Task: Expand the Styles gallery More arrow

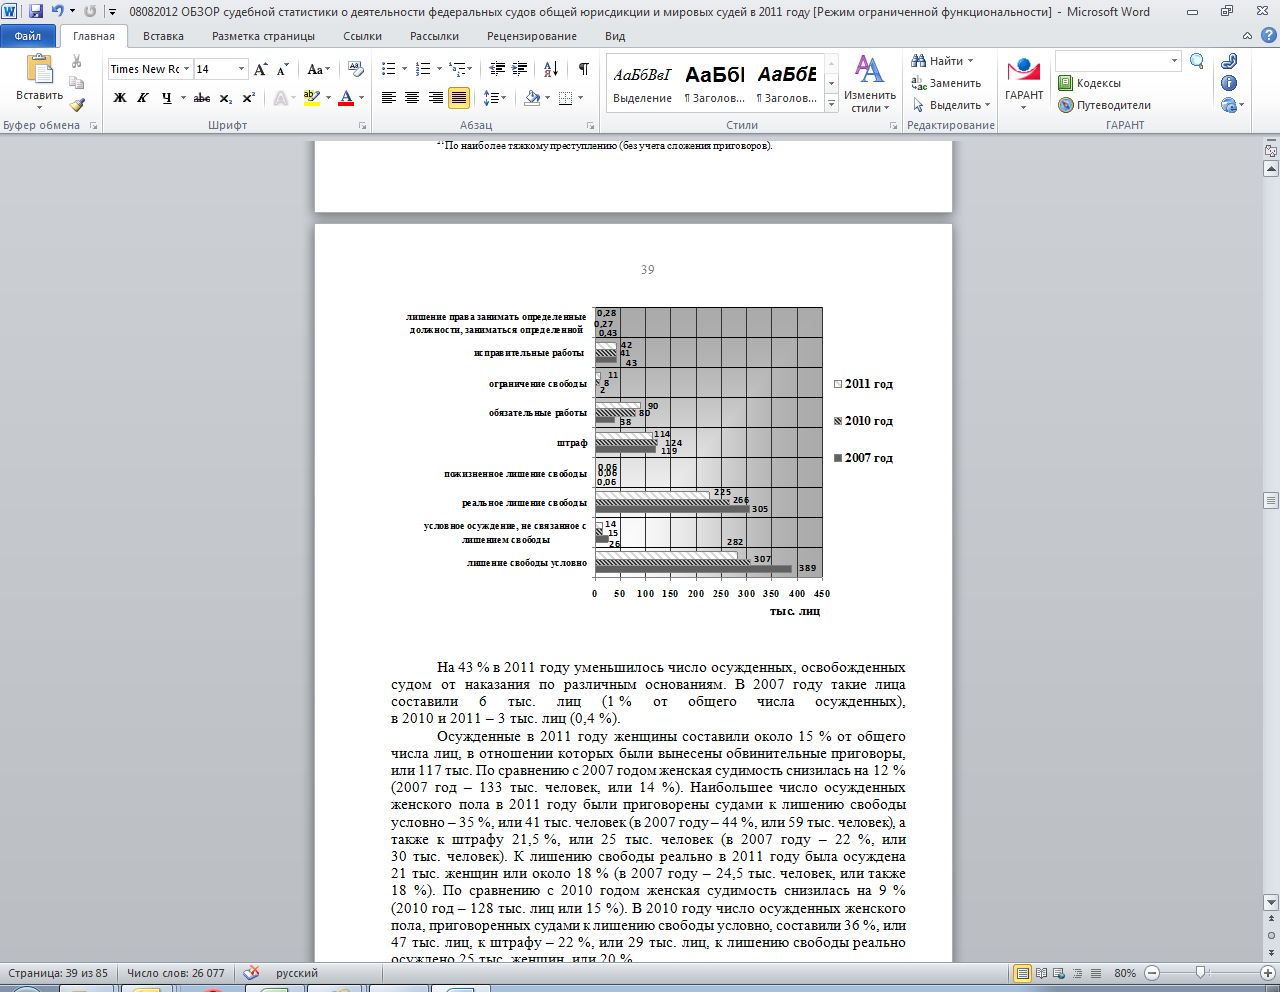Action: tap(831, 102)
